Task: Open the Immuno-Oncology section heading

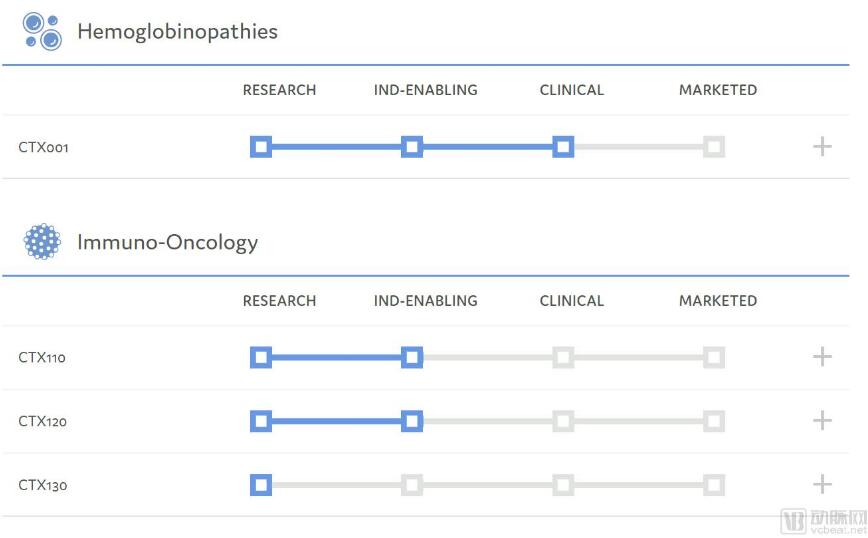Action: (x=168, y=242)
